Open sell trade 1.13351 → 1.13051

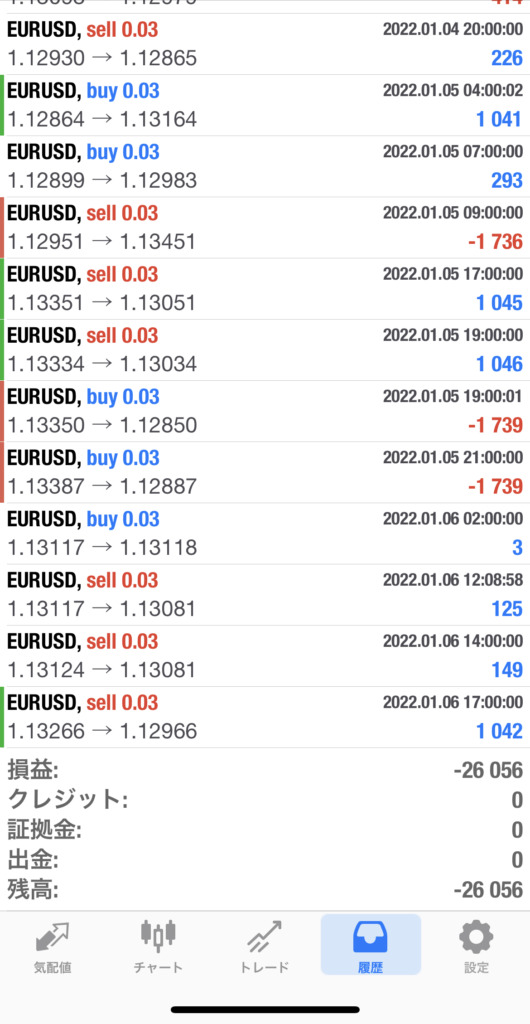tap(265, 289)
